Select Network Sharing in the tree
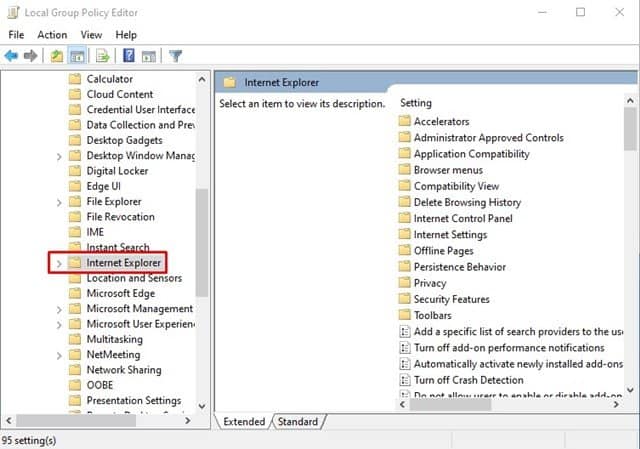The height and width of the screenshot is (449, 640). point(124,369)
